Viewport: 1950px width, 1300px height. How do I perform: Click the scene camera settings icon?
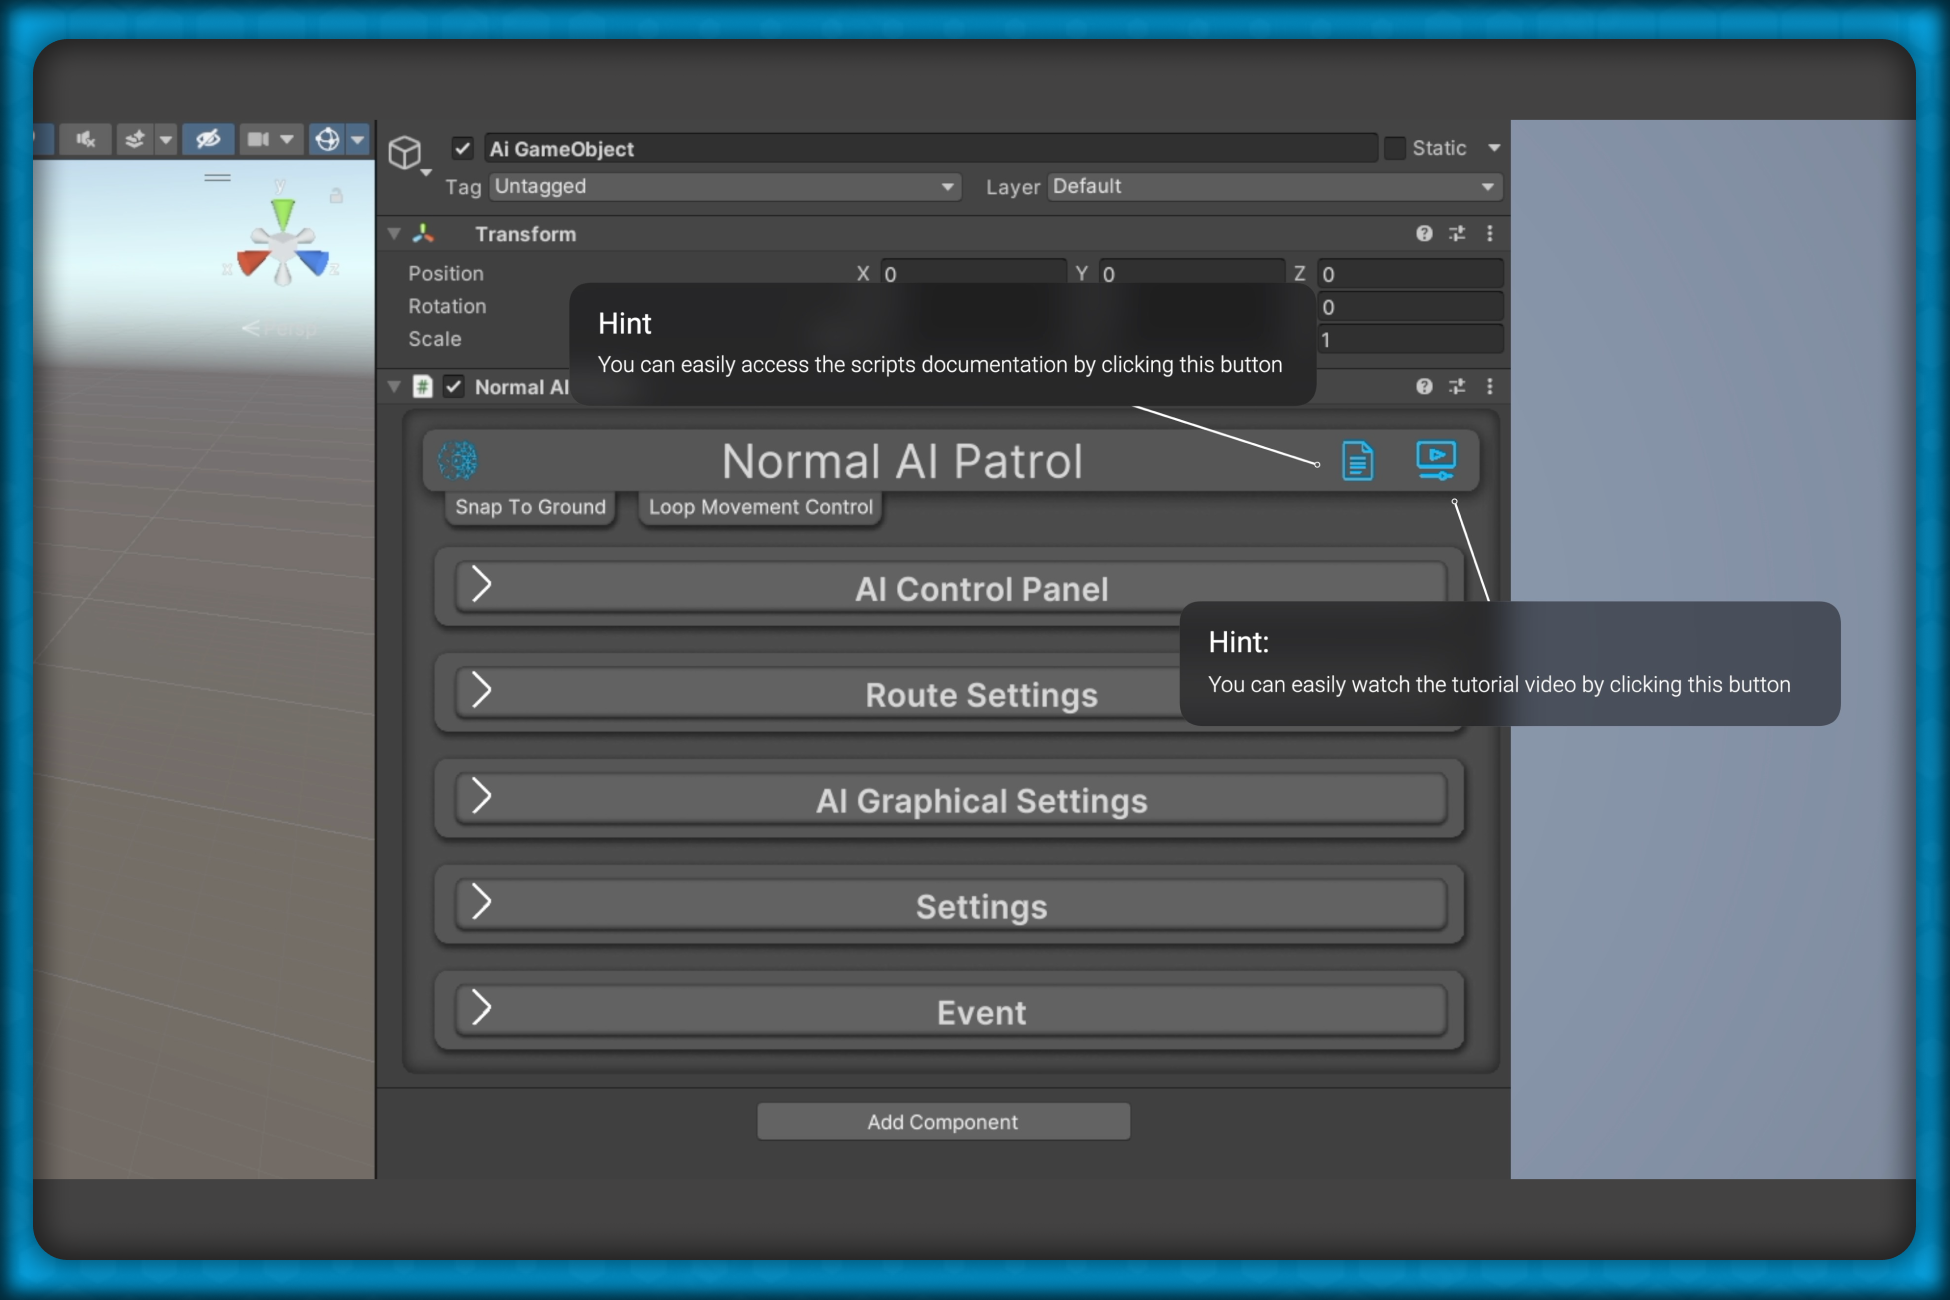[x=258, y=139]
